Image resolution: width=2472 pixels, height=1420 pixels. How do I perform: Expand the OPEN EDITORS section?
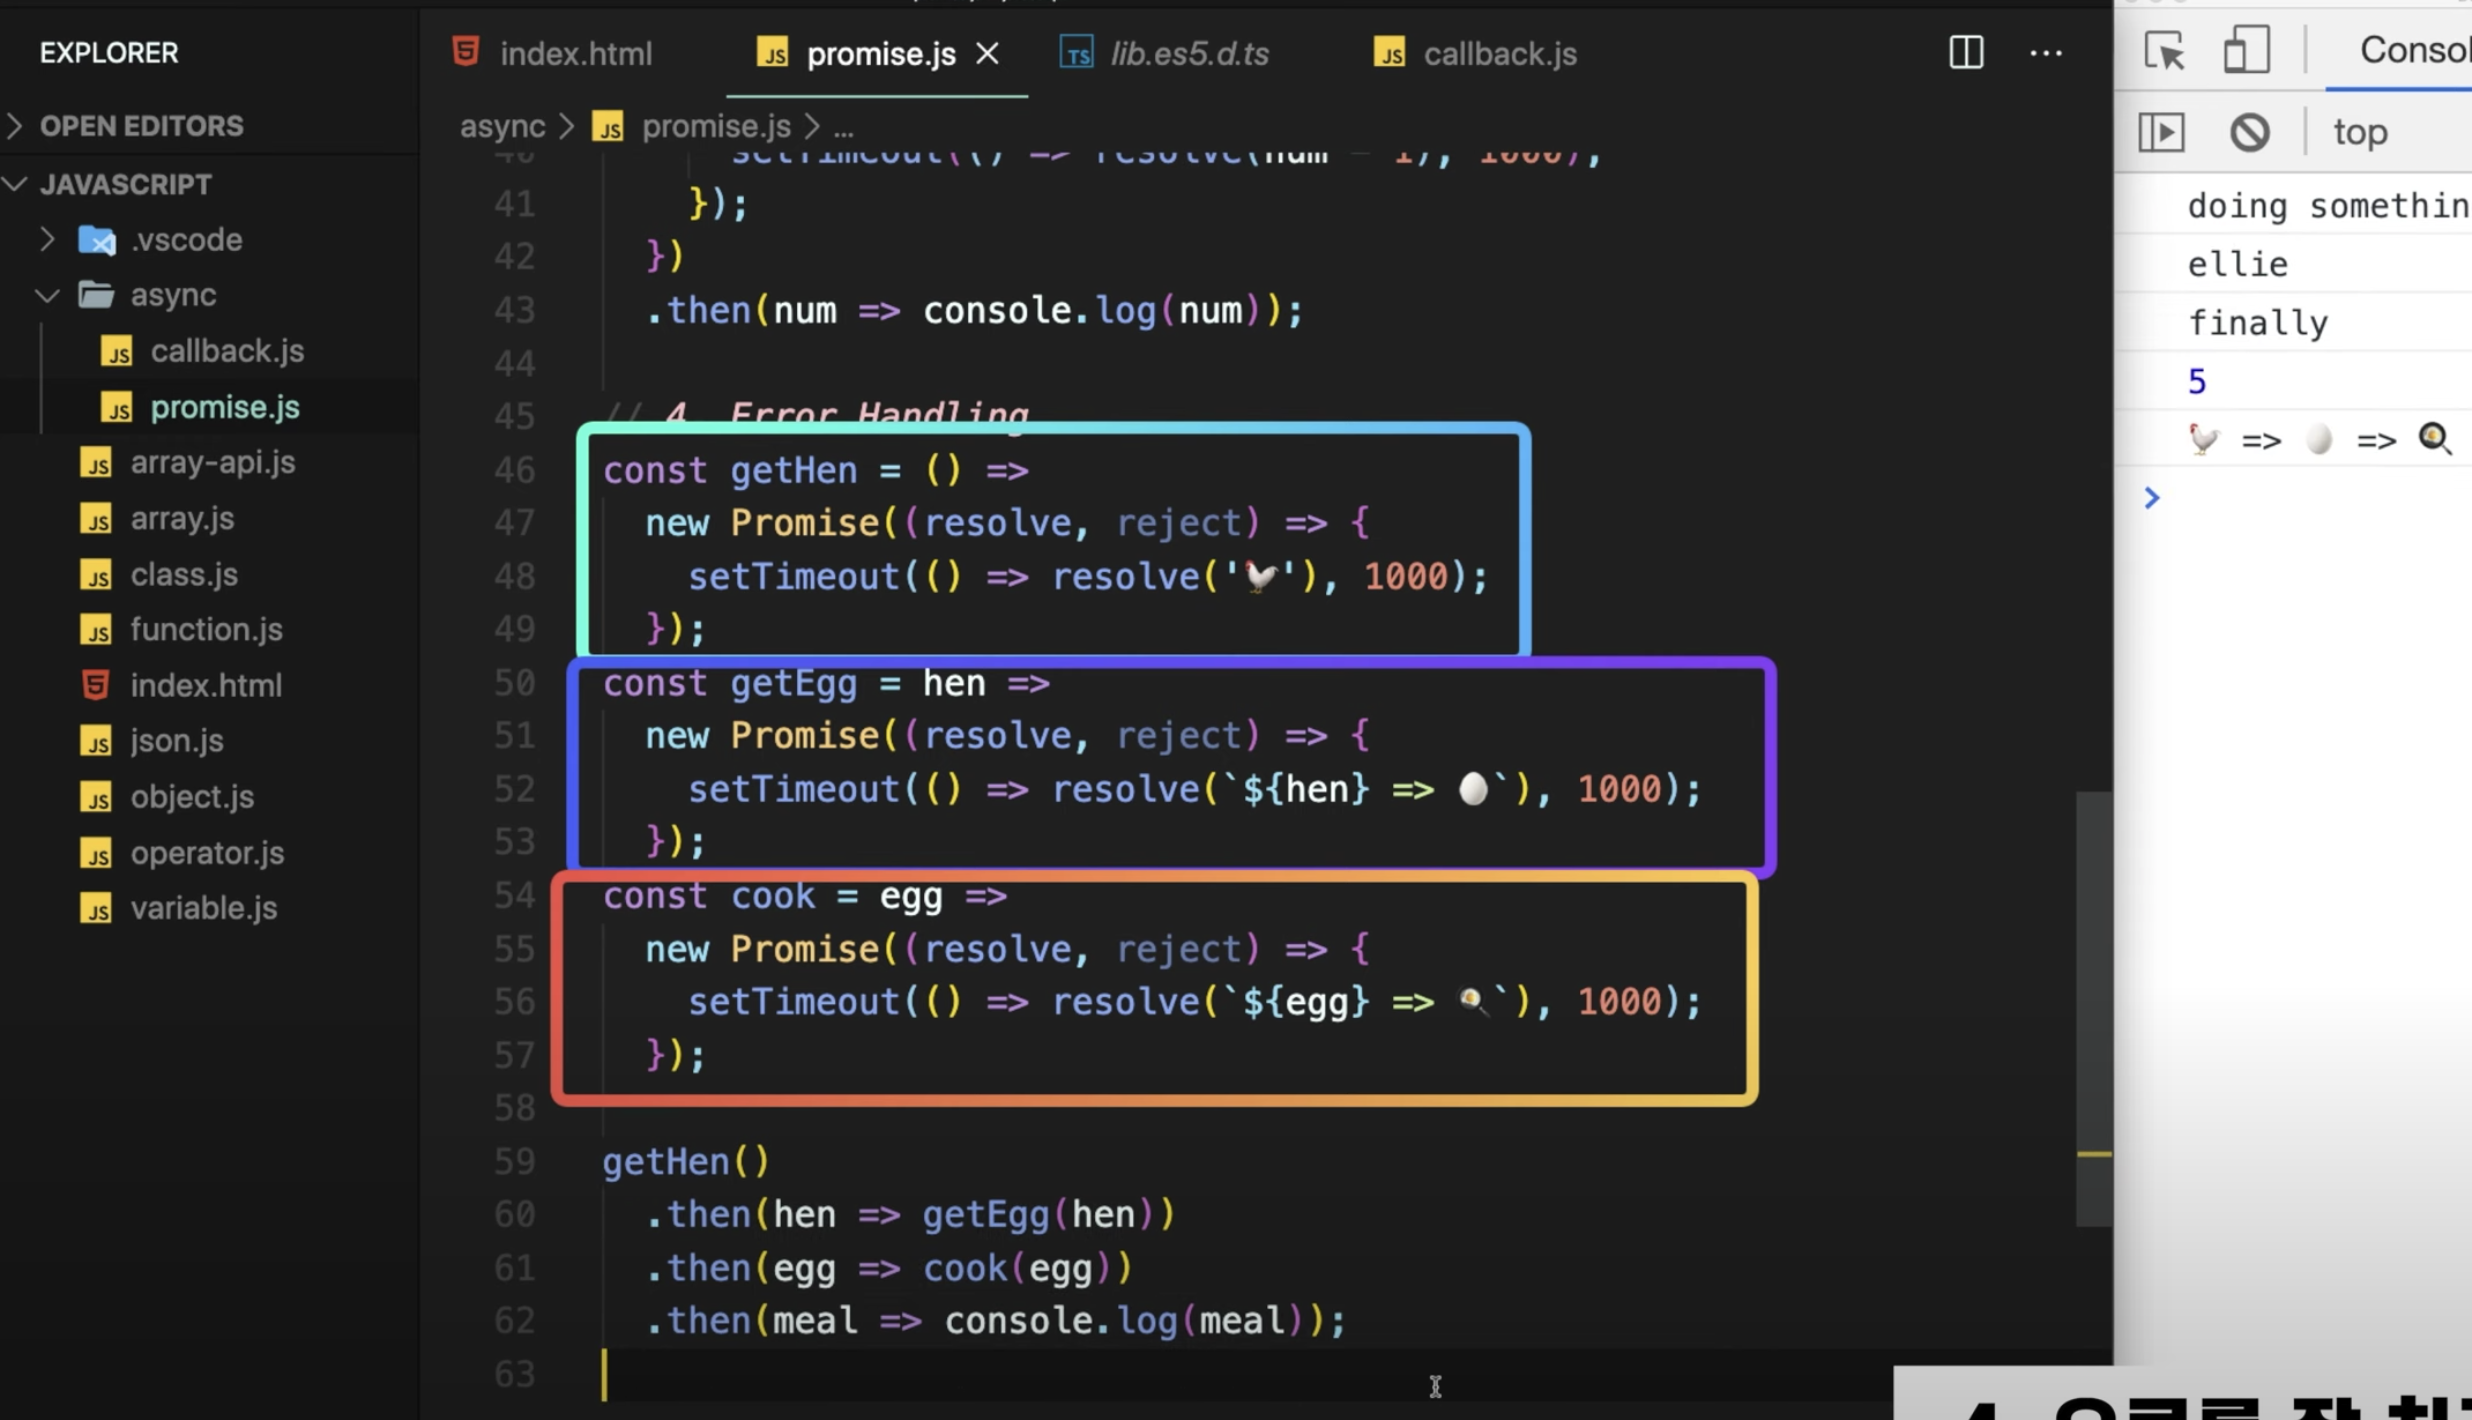(x=140, y=126)
